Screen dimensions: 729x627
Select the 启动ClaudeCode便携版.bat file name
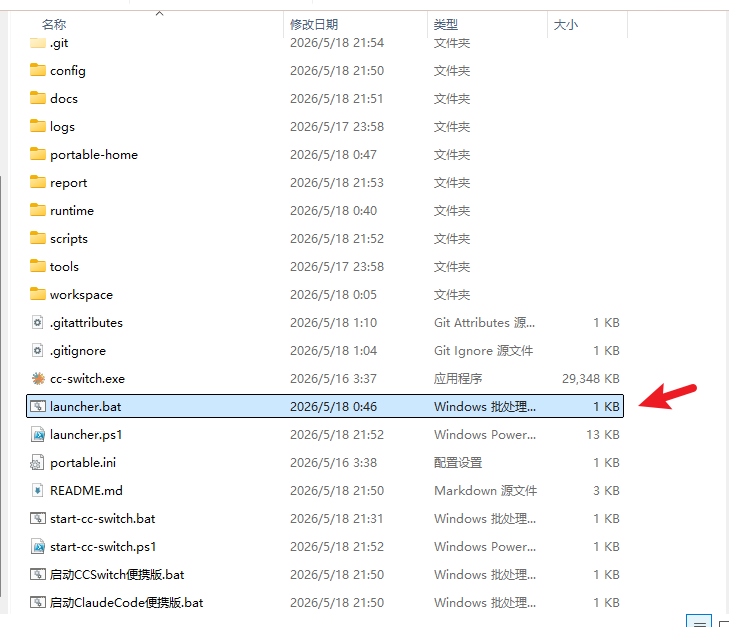pyautogui.click(x=127, y=602)
